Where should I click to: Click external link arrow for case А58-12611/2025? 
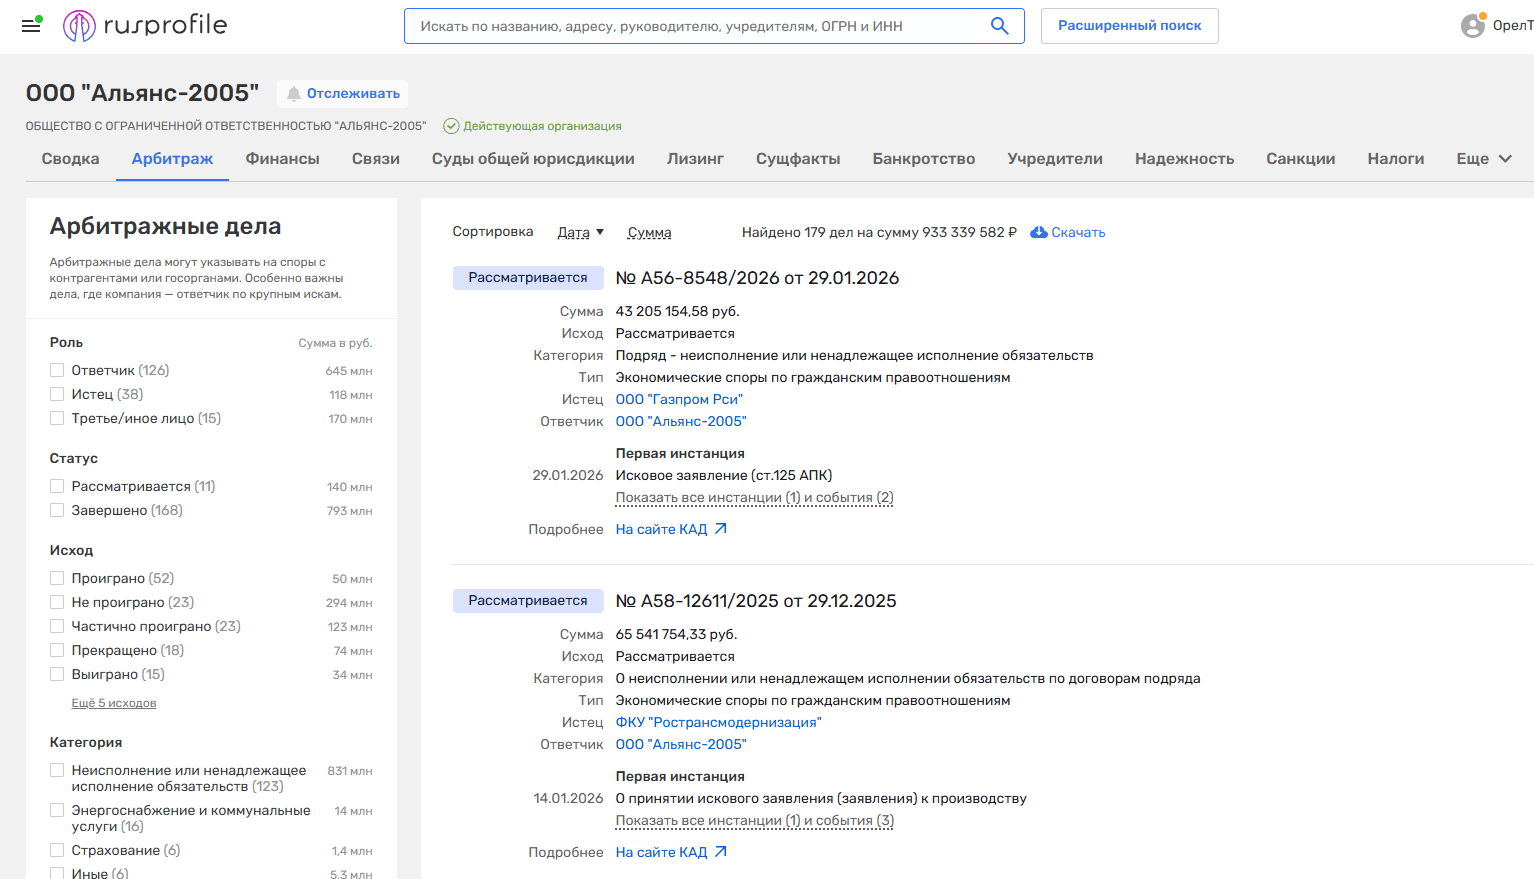[x=721, y=852]
